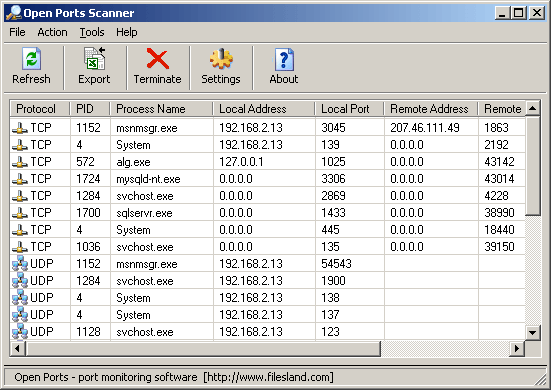Viewport: 551px width, 390px height.
Task: Sort by the Local Port column header
Action: pos(350,109)
